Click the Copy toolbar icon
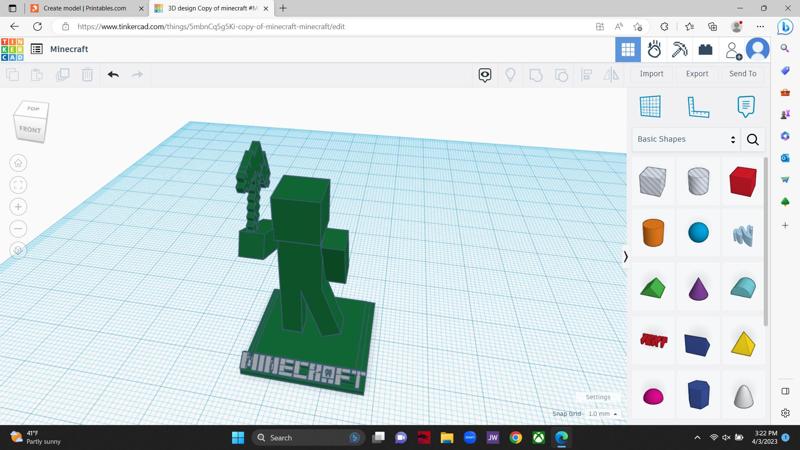This screenshot has width=800, height=450. [13, 75]
